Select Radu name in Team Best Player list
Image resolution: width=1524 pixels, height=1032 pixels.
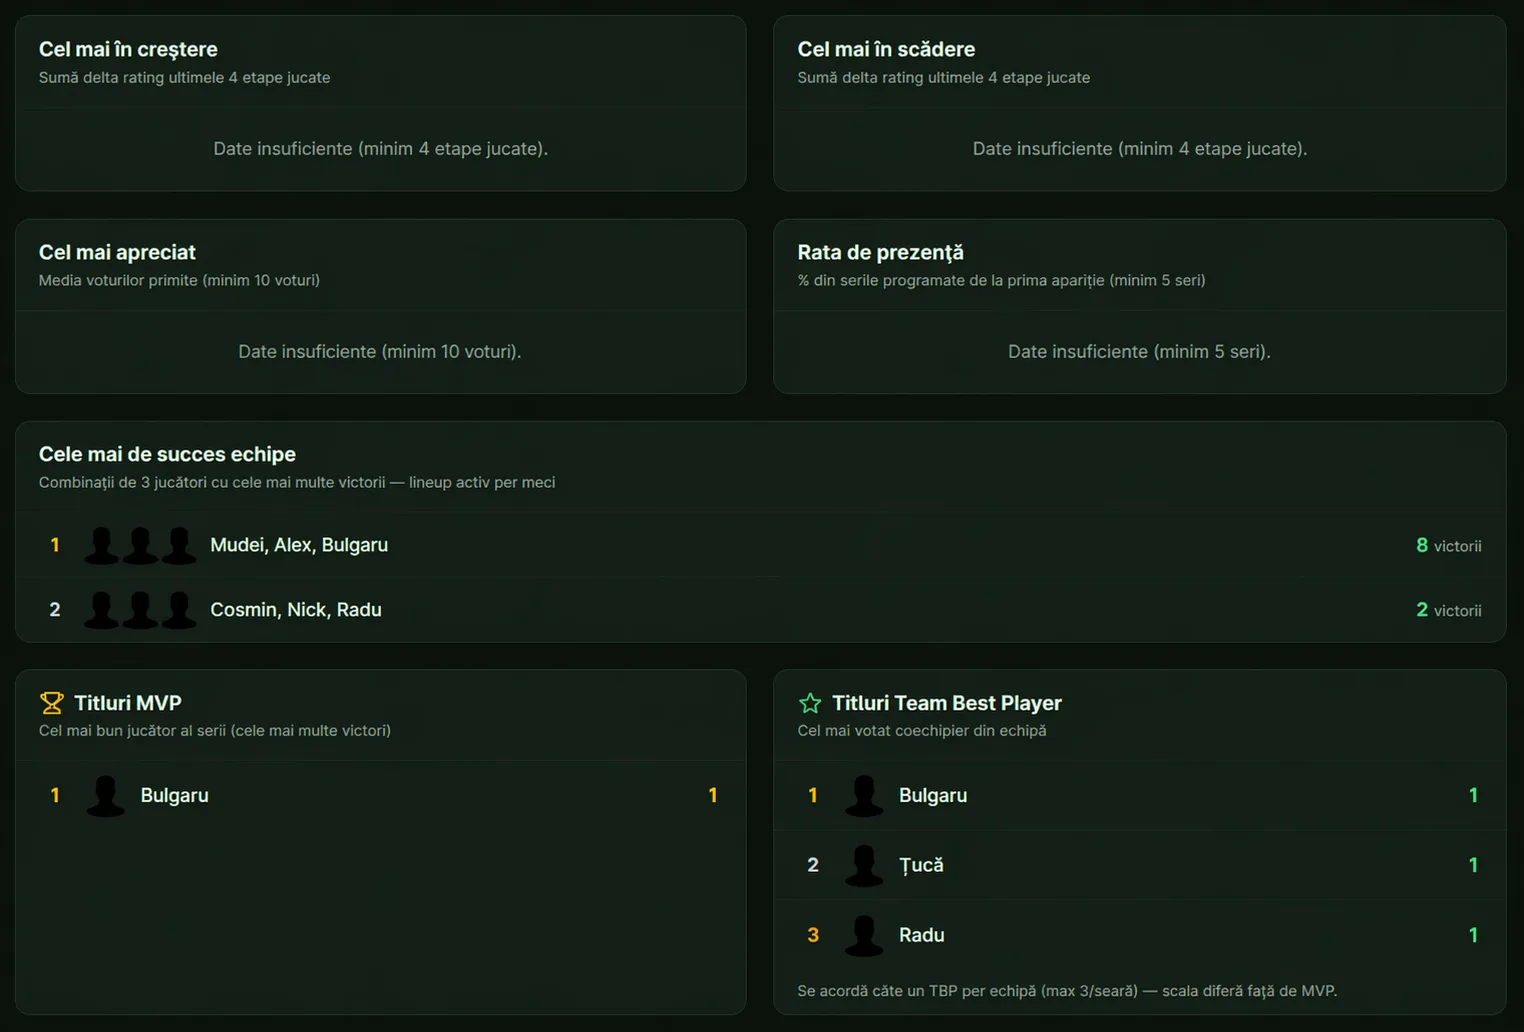[x=921, y=935]
